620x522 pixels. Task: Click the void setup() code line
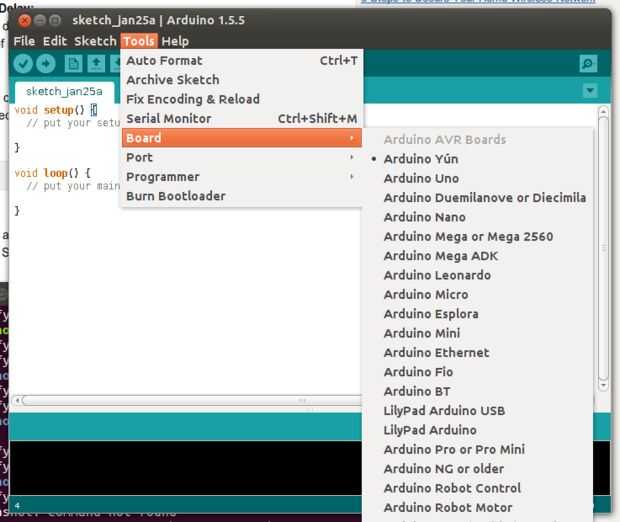coord(55,110)
